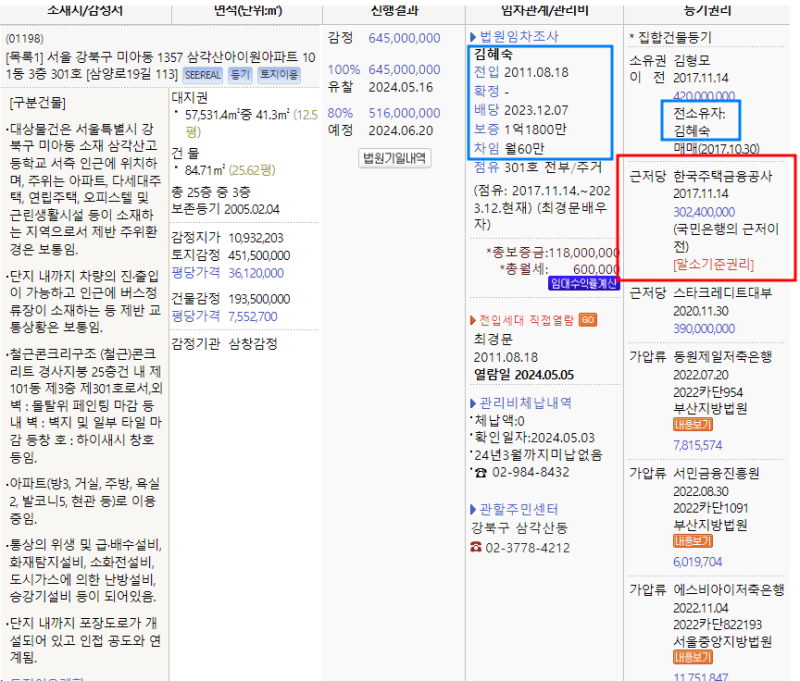The image size is (800, 681).
Task: Open 내용보기 for 서민금융진흥원 seizure
Action: pyautogui.click(x=693, y=540)
